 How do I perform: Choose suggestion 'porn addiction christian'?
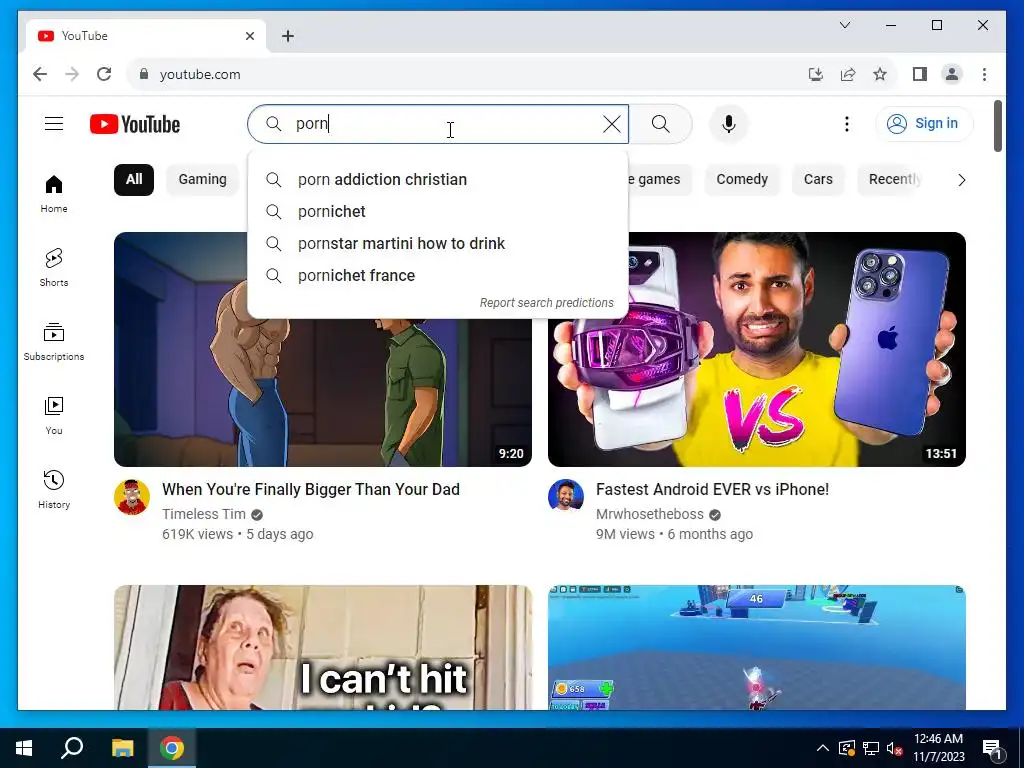click(438, 180)
